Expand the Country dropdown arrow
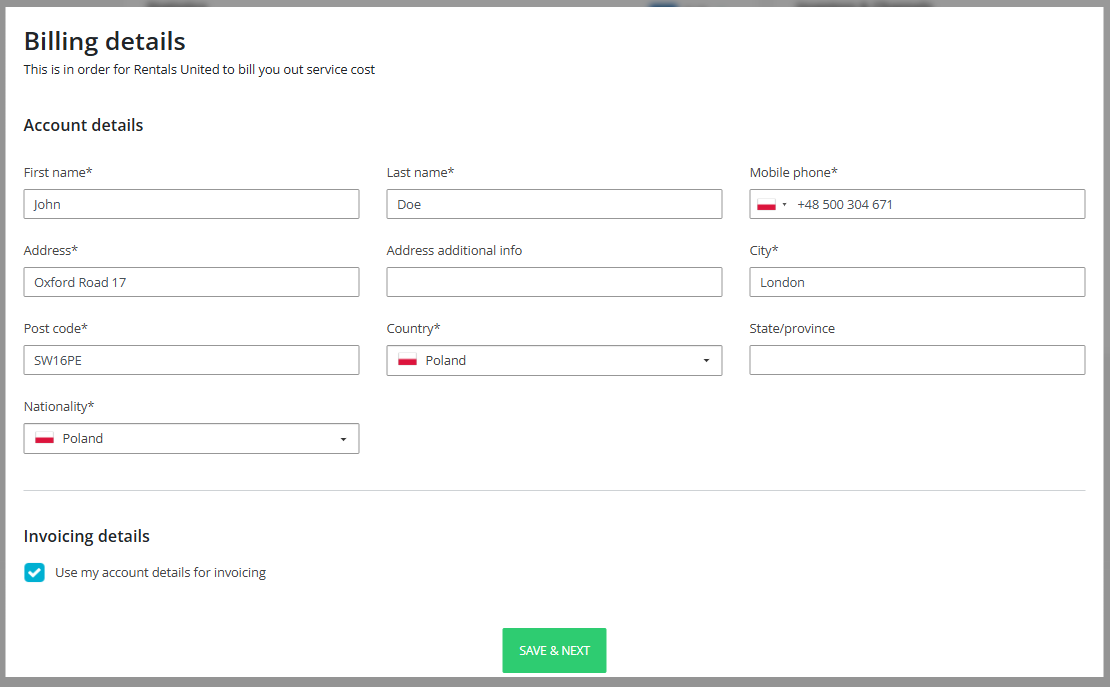1110x687 pixels. point(706,361)
